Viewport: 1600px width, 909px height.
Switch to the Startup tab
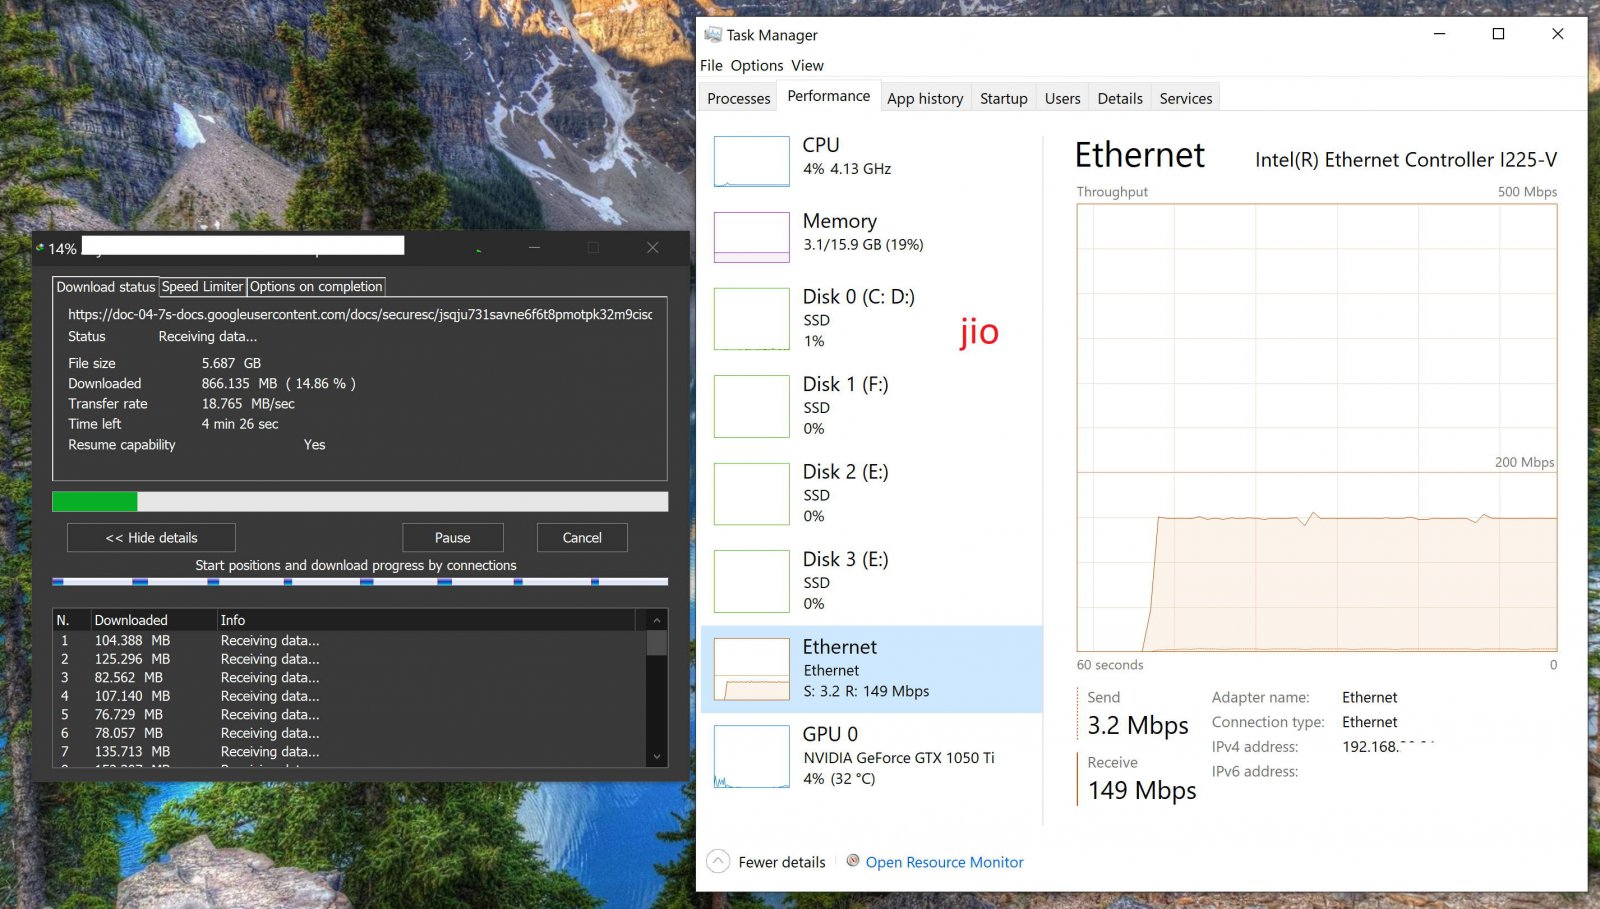coord(1003,98)
